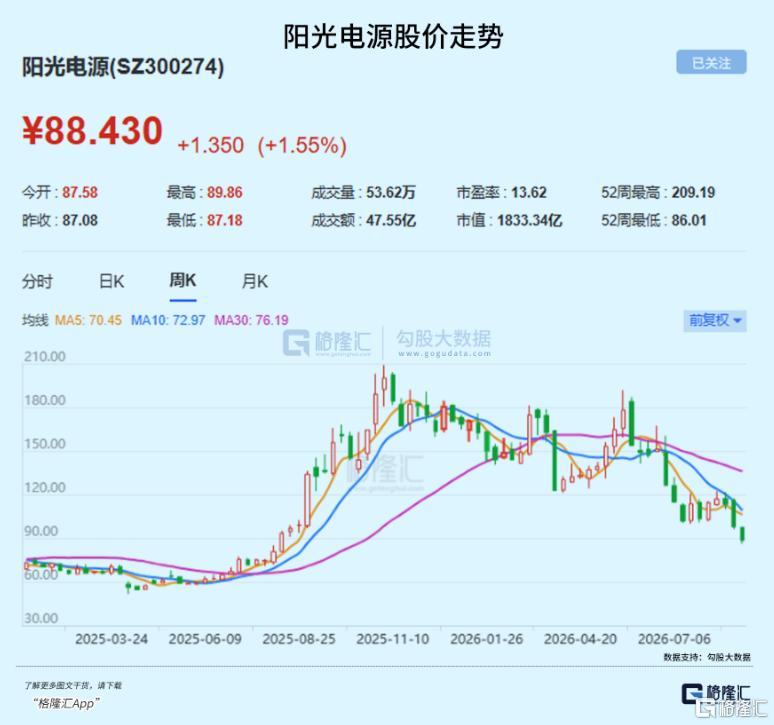
Task: Click the current price ¥88.430
Action: coord(92,131)
